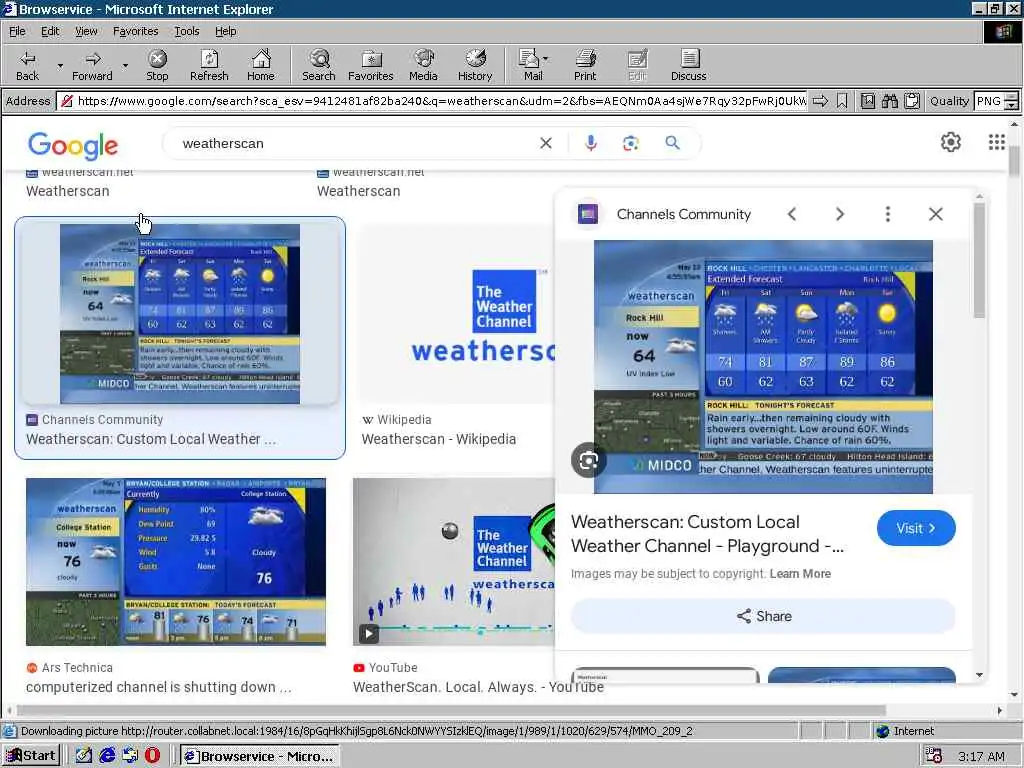Open Google quick settings gear

950,142
